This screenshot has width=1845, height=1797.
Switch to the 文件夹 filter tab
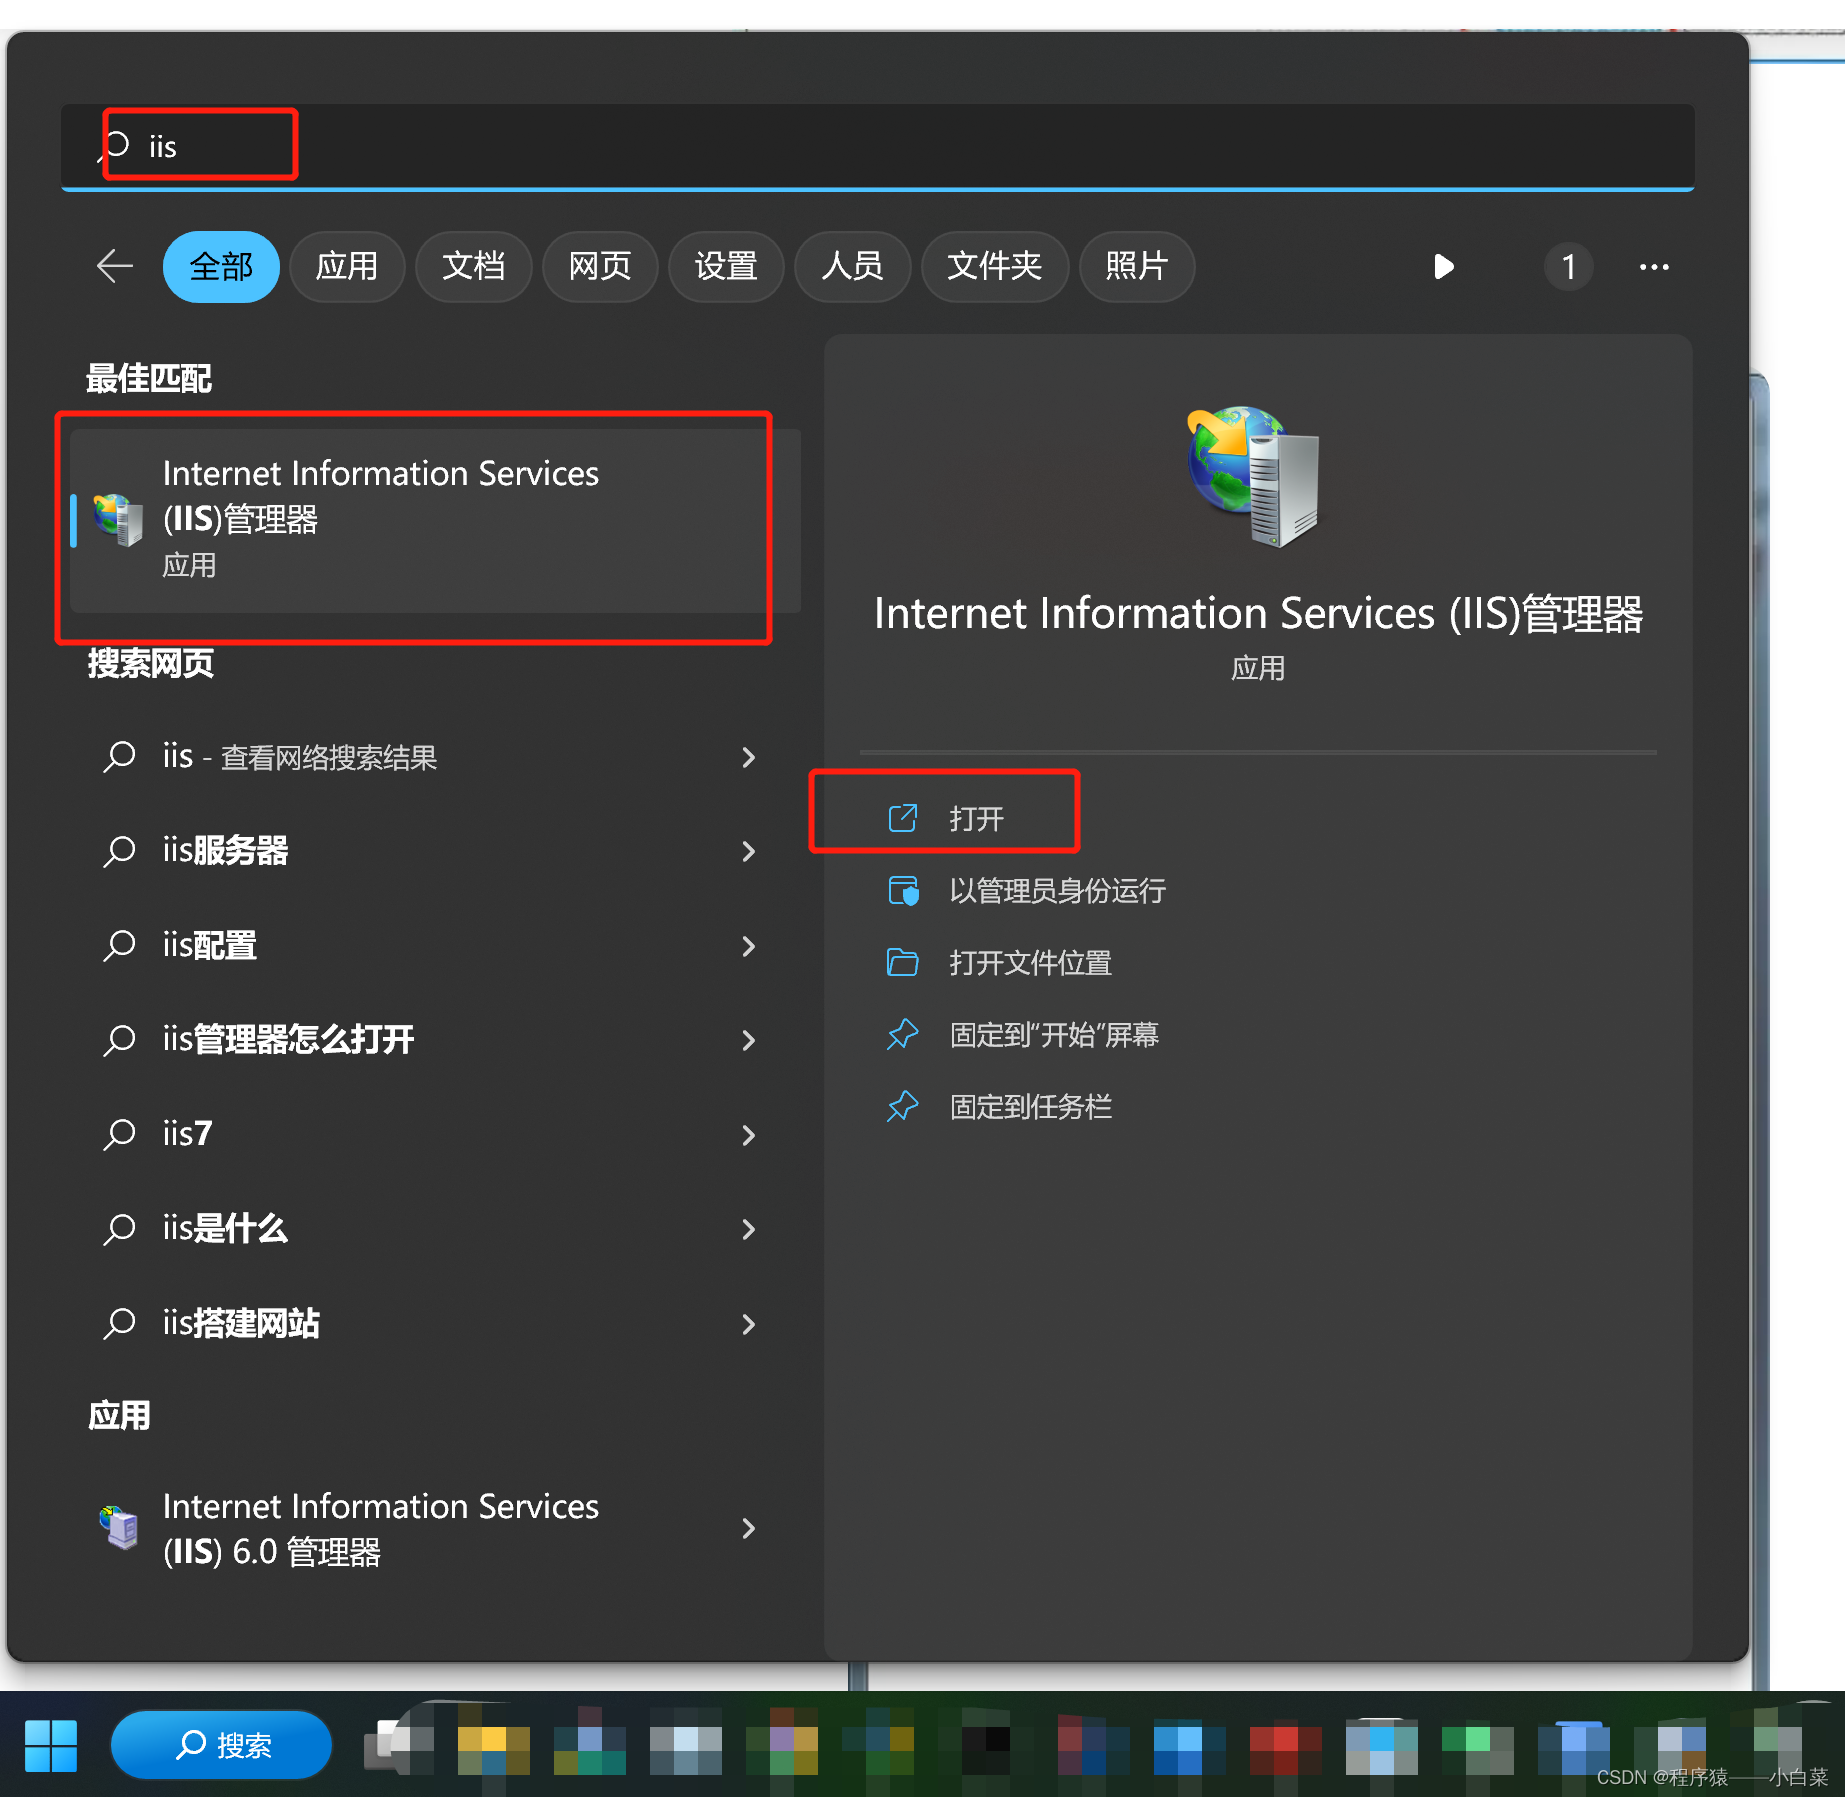[994, 266]
